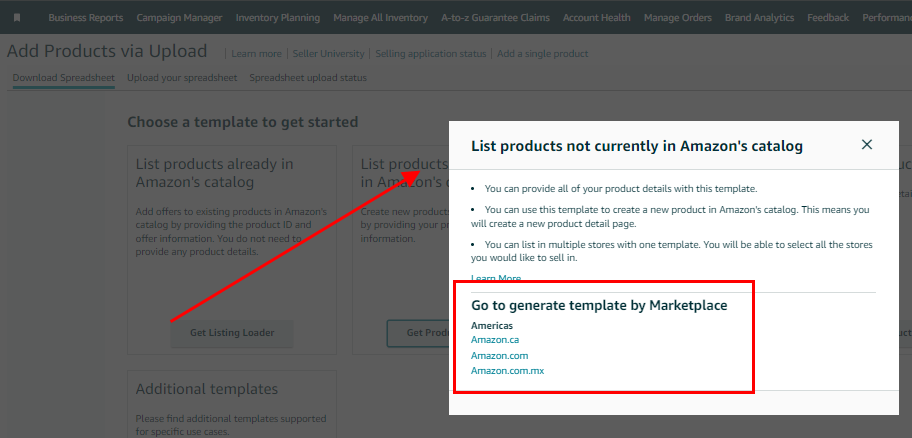Click the bookmark icon in top bar
912x438 pixels.
click(x=17, y=17)
